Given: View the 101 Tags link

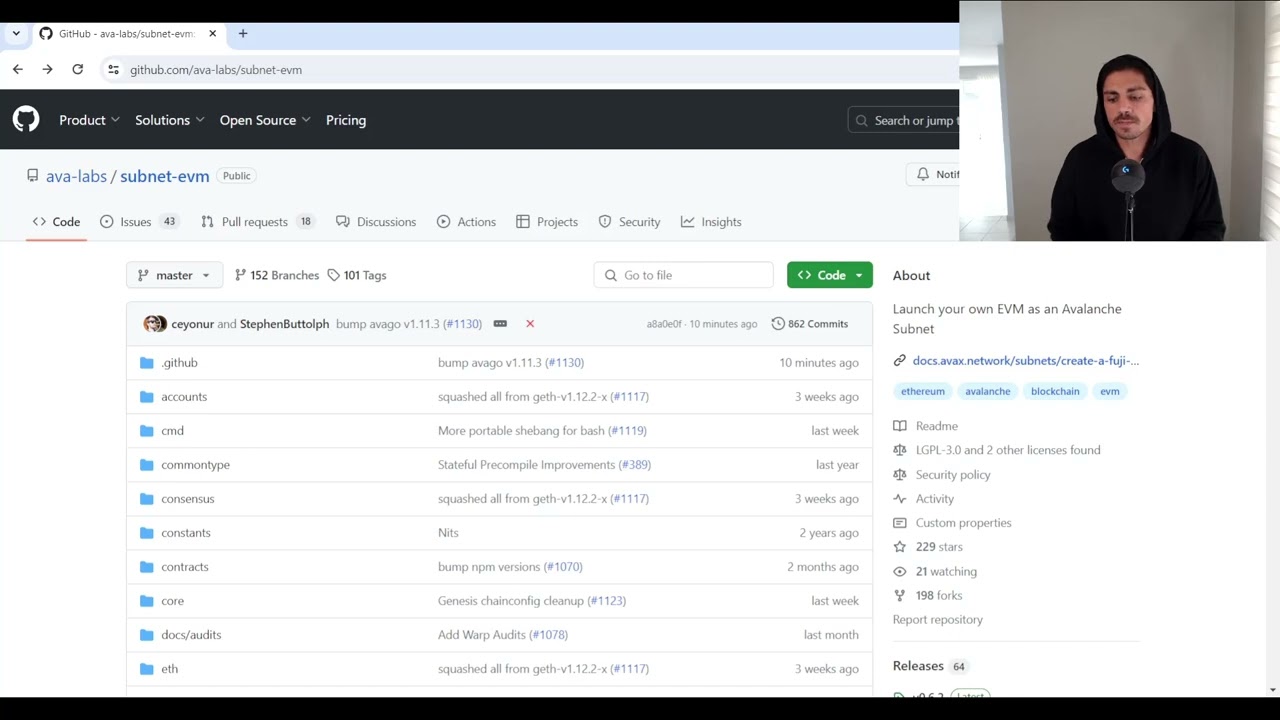Looking at the screenshot, I should [357, 275].
